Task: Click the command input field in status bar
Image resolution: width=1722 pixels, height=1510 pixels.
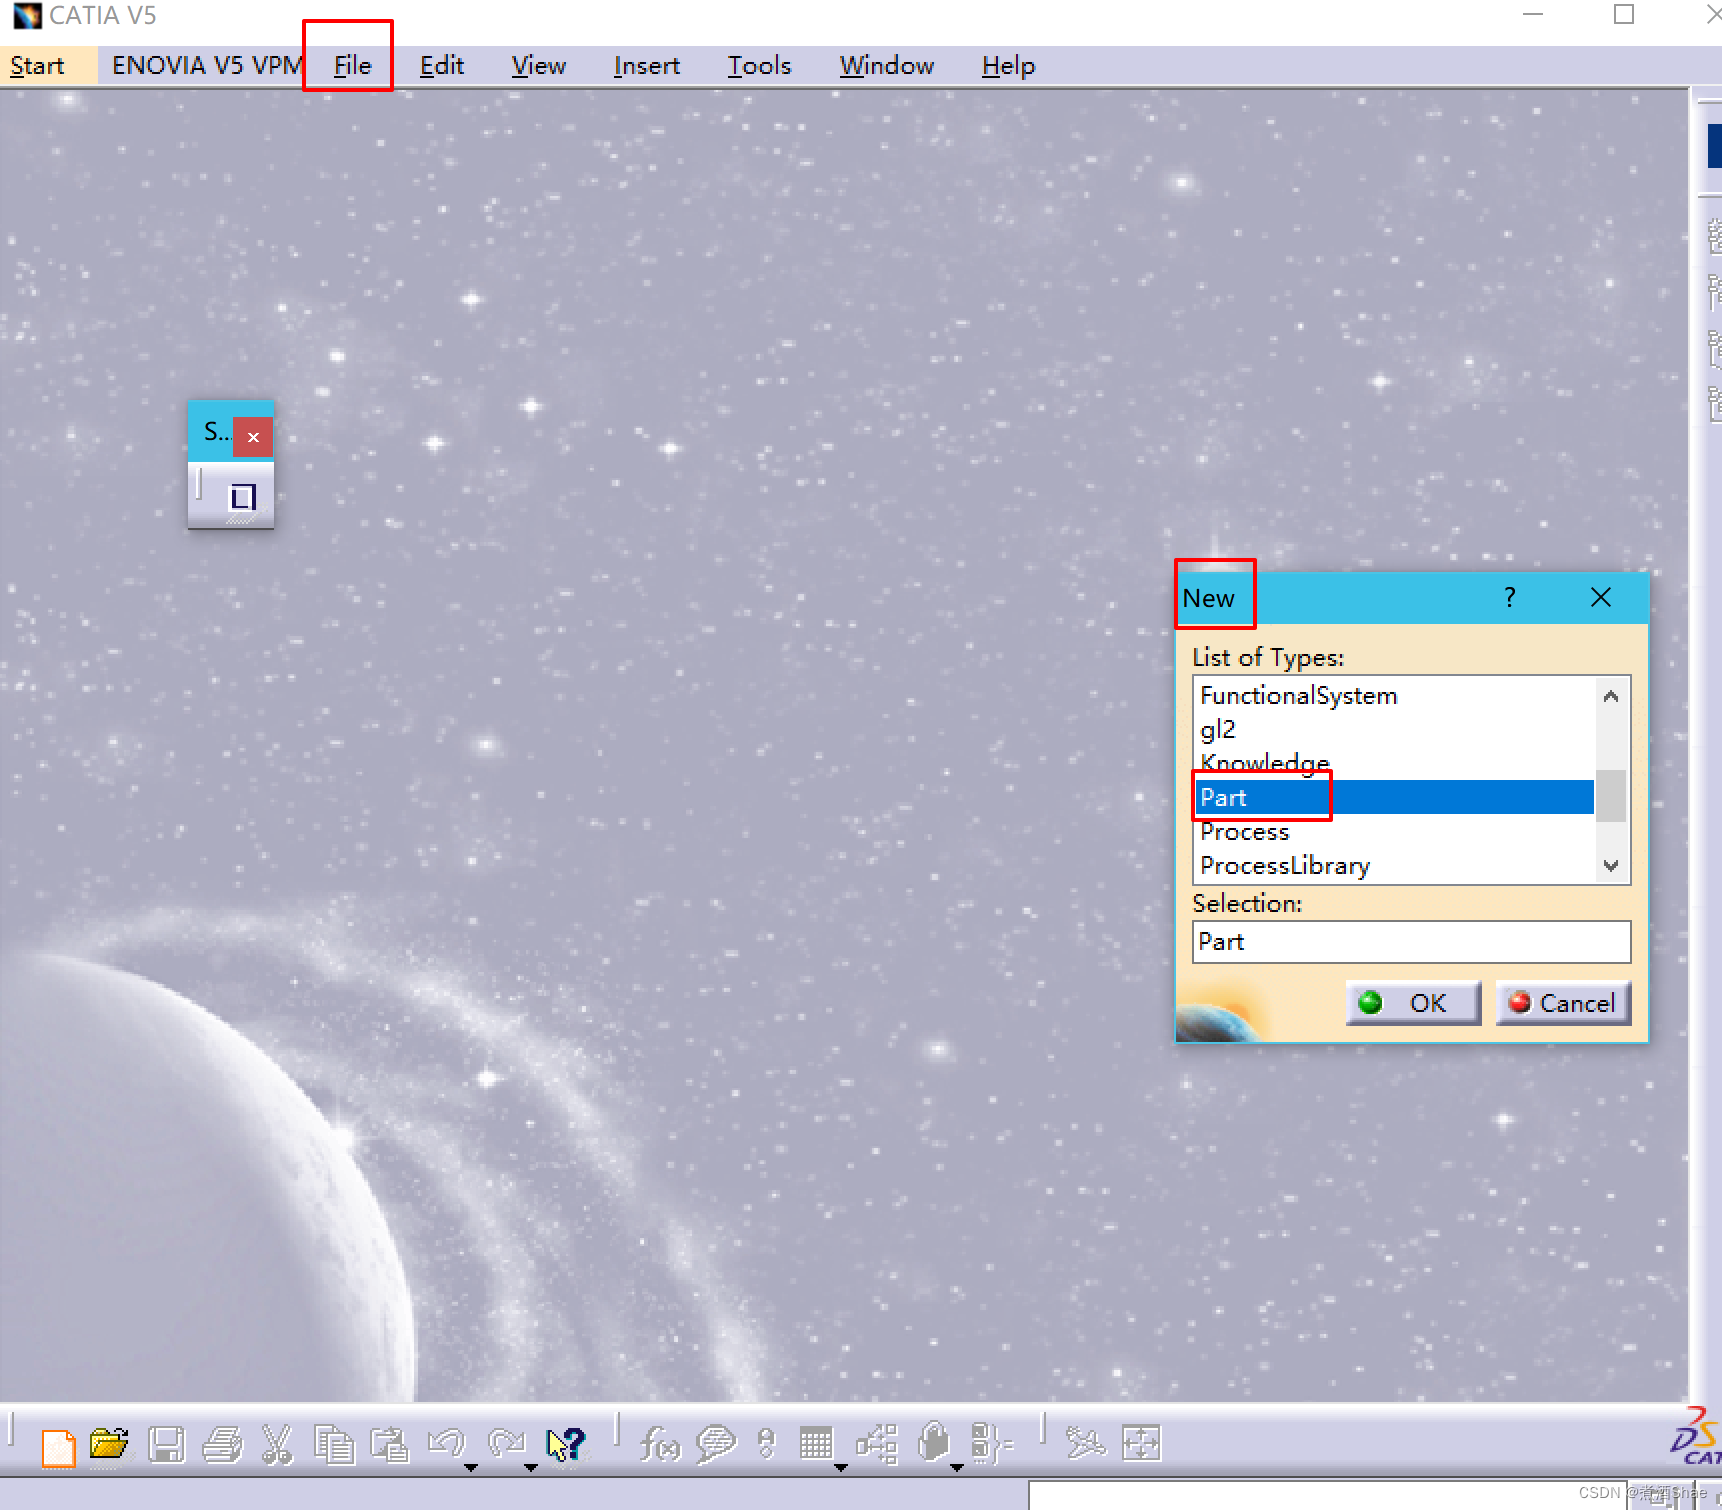Action: coord(1330,1495)
